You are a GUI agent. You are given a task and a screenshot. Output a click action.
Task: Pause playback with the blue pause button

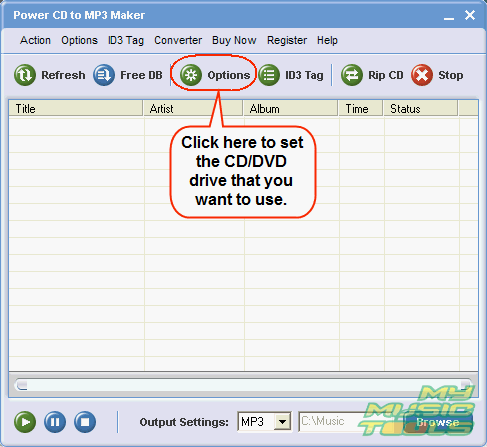coord(55,422)
